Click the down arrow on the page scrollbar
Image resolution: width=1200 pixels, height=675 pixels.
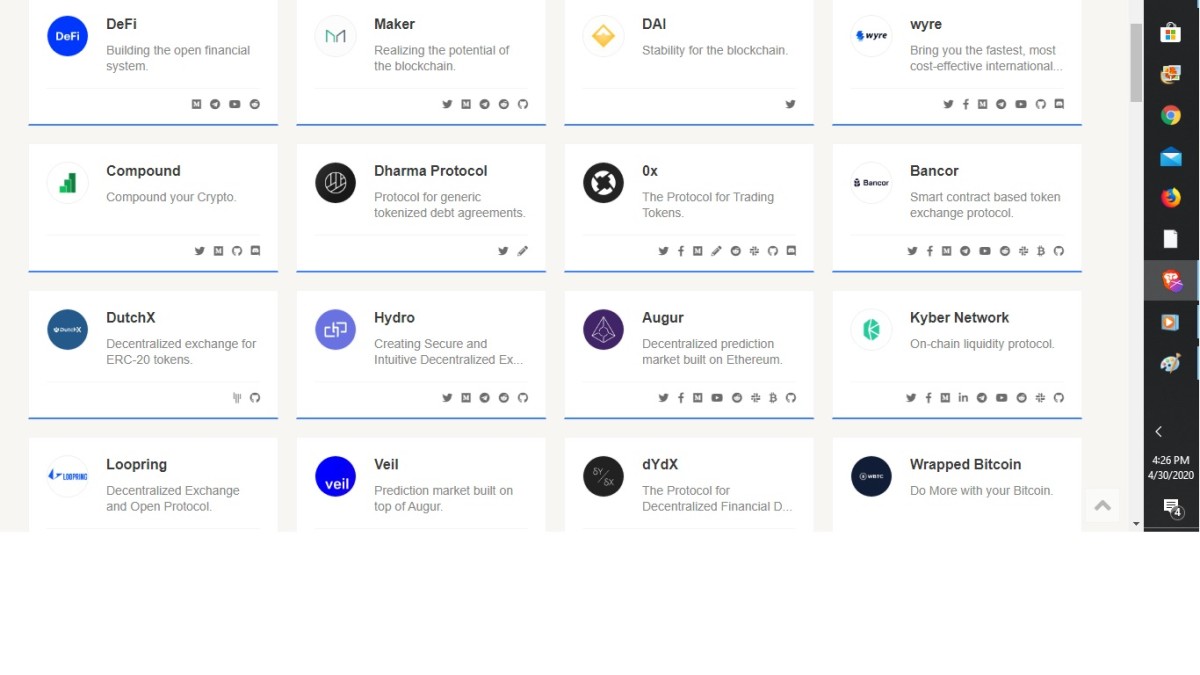click(1134, 524)
